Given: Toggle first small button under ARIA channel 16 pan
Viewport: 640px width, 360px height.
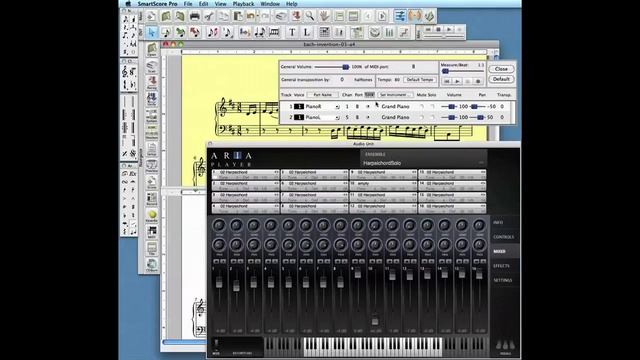Looking at the screenshot, I should point(476,261).
